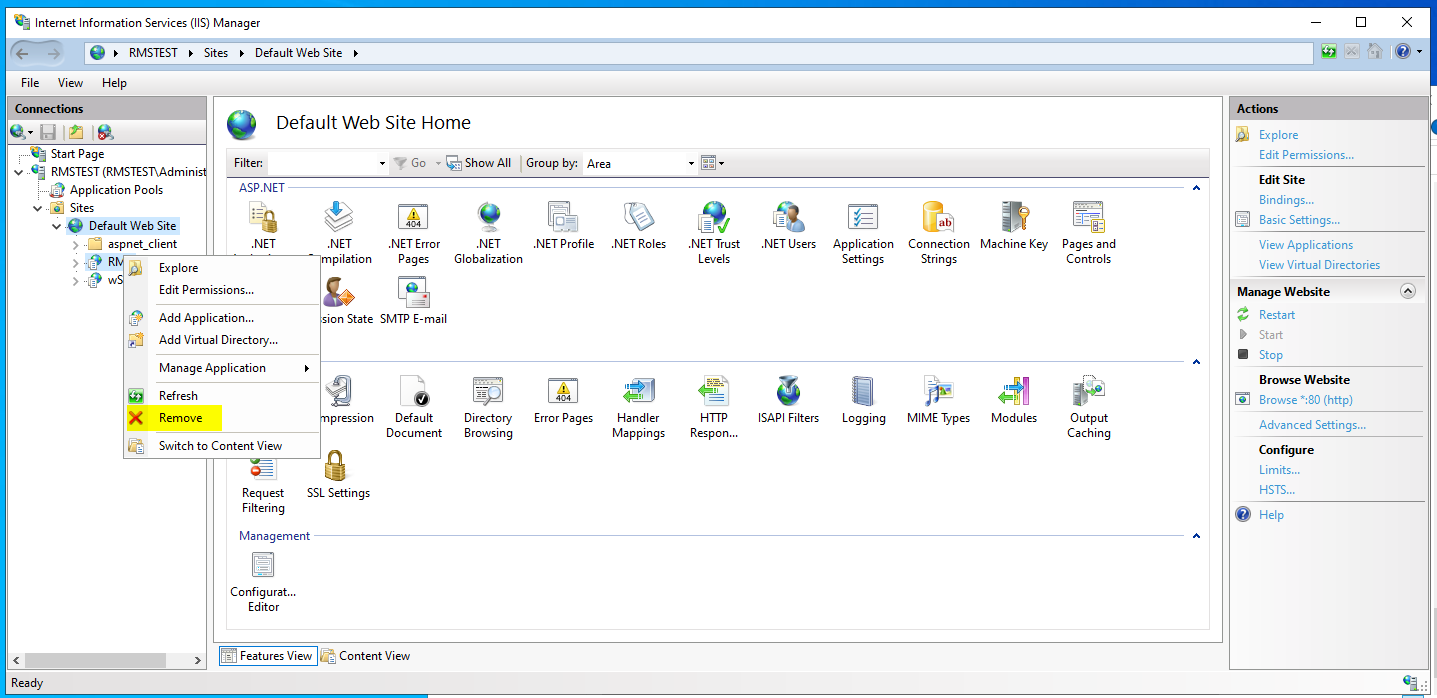
Task: Open Configuration Editor feature
Action: pyautogui.click(x=263, y=581)
